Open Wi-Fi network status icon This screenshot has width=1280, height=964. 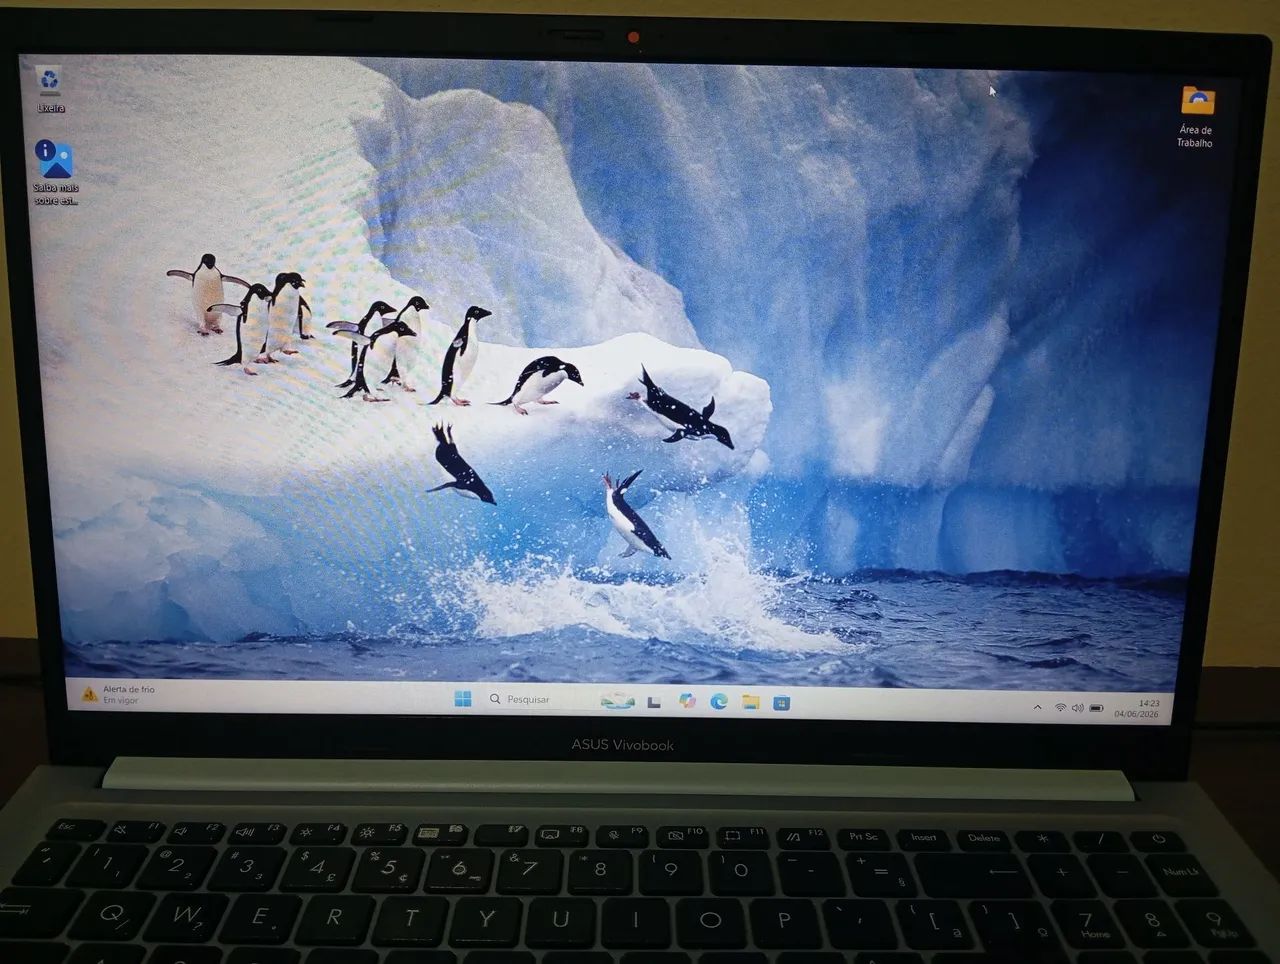tap(1060, 708)
